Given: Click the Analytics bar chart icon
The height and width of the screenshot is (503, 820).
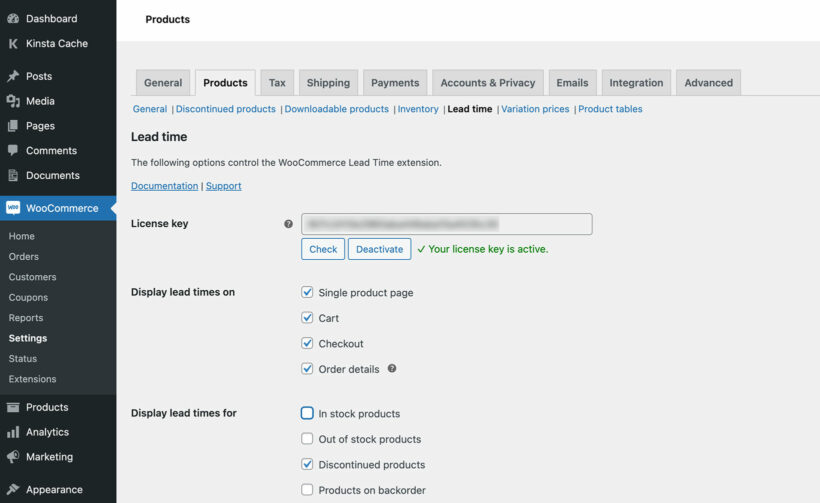Looking at the screenshot, I should [13, 432].
